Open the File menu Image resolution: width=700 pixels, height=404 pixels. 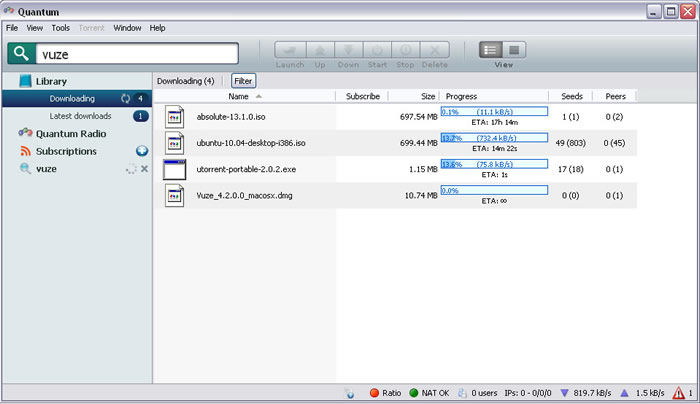pos(12,28)
